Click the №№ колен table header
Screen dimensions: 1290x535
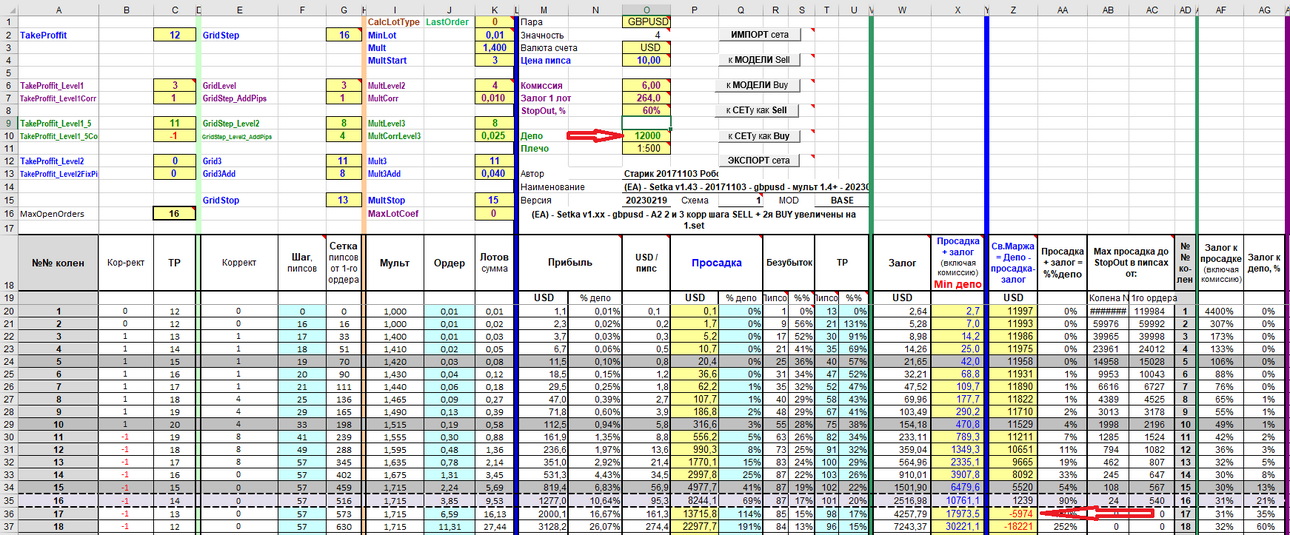click(58, 263)
